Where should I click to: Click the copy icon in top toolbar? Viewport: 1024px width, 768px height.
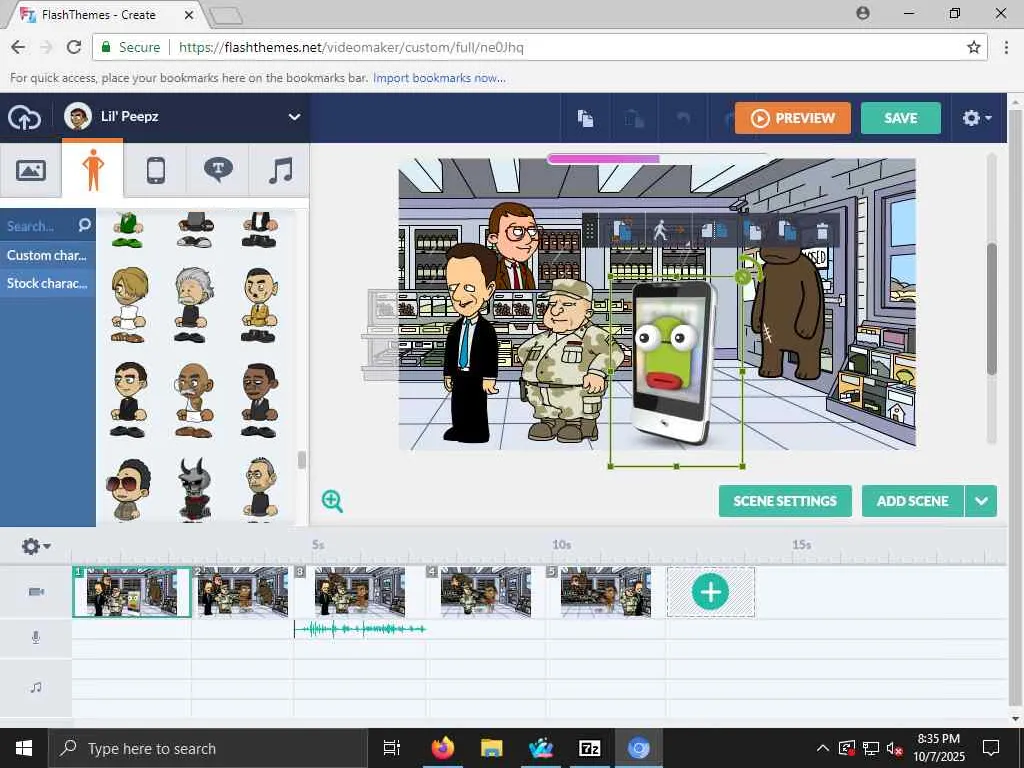[x=585, y=118]
